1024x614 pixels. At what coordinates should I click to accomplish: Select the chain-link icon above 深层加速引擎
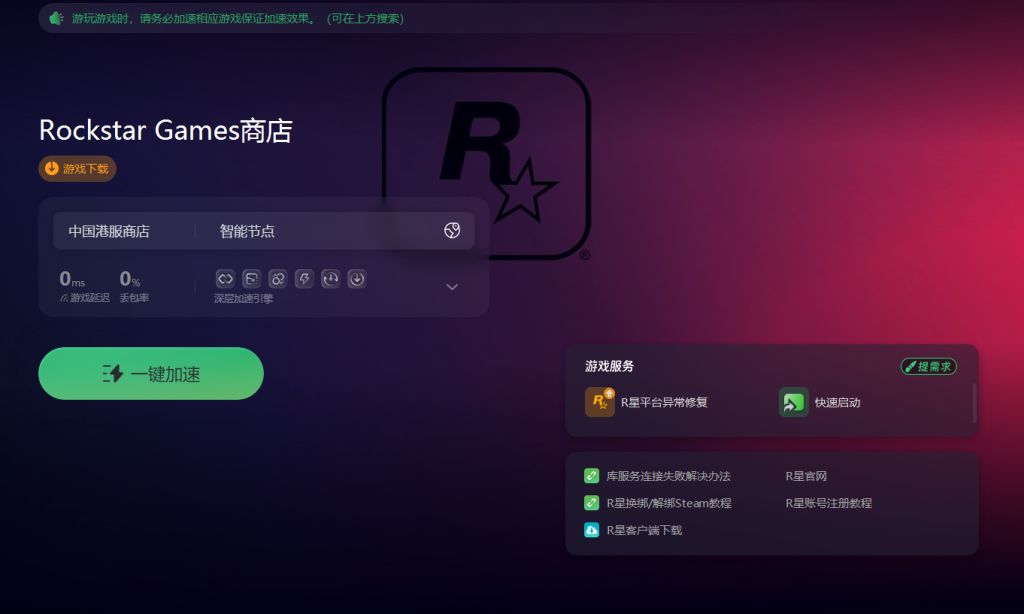pos(225,279)
